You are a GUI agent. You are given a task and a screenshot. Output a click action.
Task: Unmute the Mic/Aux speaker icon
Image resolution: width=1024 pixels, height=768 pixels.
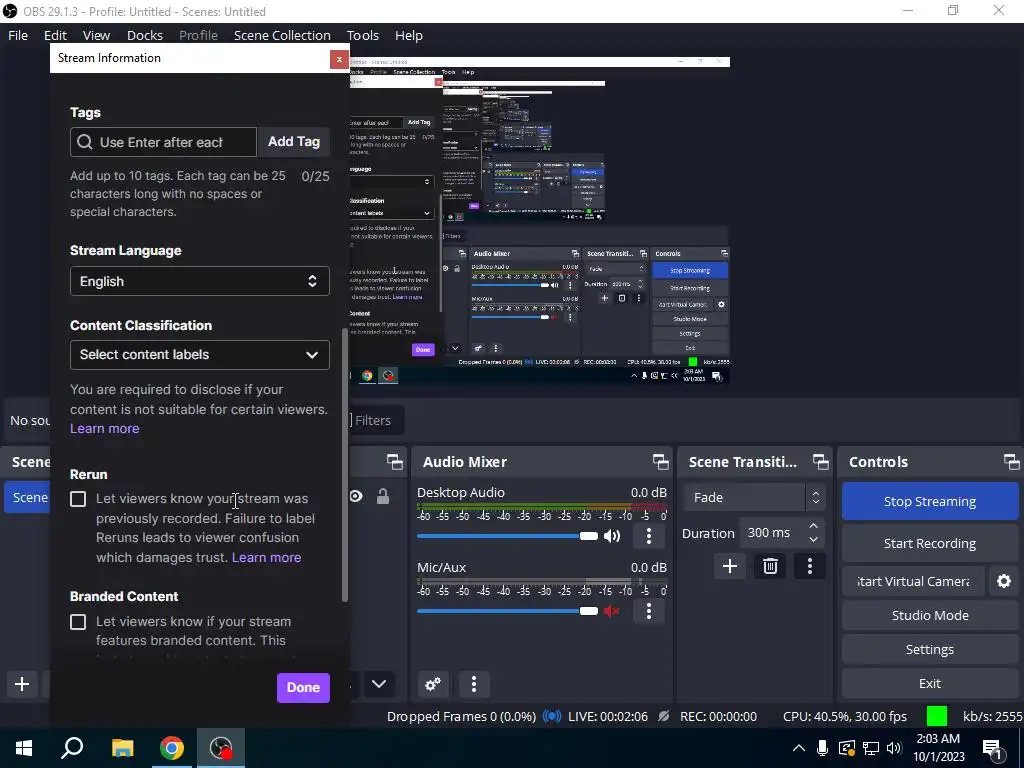(612, 611)
